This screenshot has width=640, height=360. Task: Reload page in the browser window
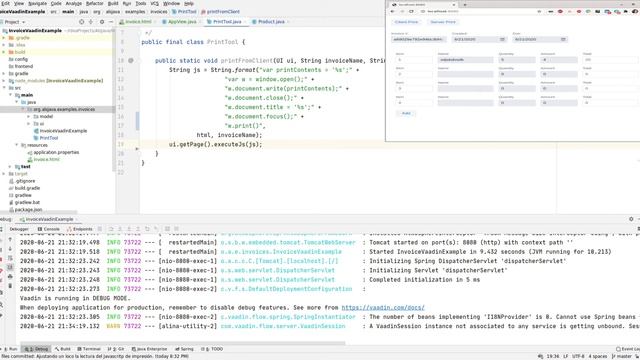[x=411, y=11]
